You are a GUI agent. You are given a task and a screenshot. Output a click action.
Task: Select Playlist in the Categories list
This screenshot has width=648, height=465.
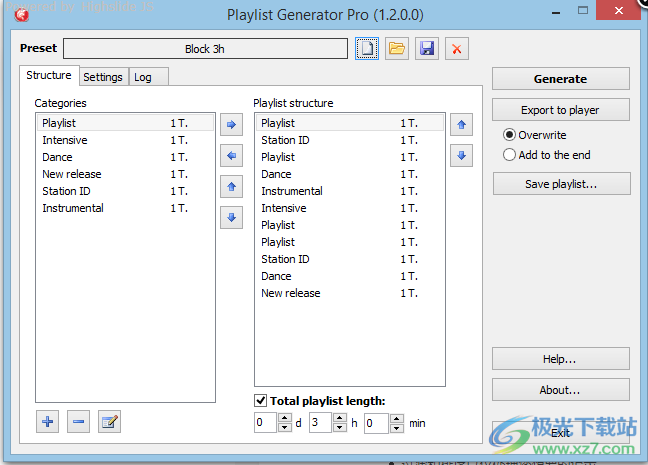pos(125,123)
